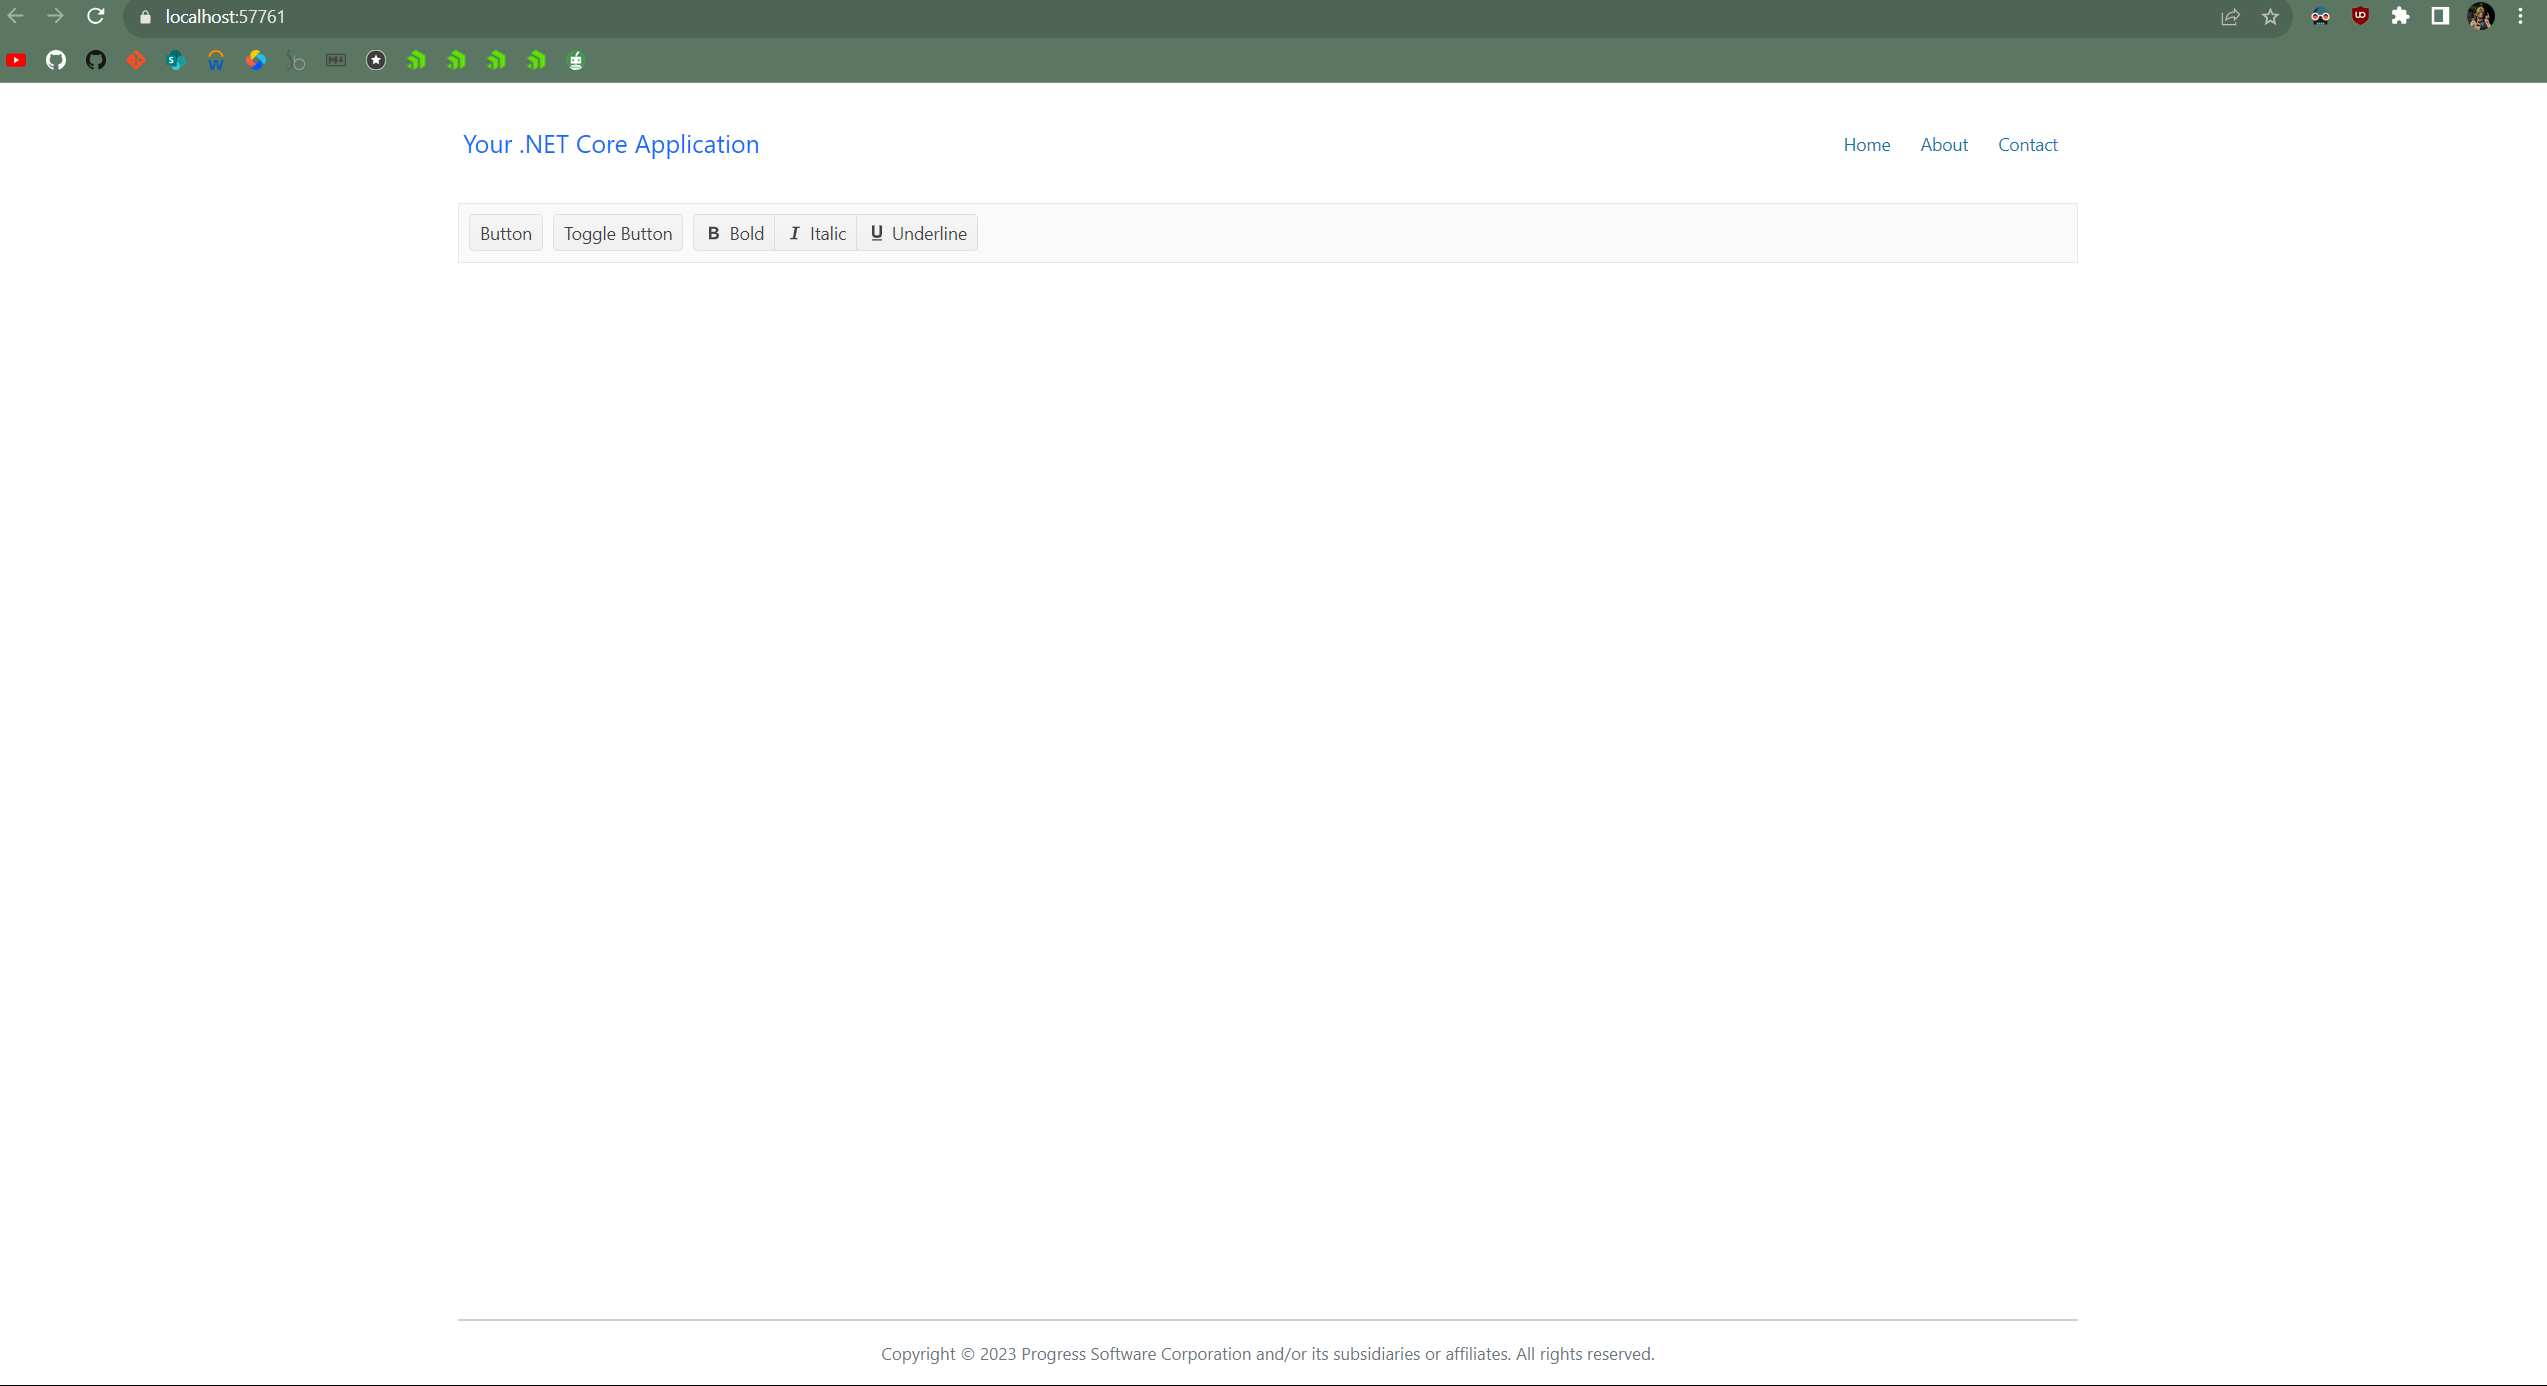Image resolution: width=2547 pixels, height=1386 pixels.
Task: Toggle the Bold formatting button
Action: (x=735, y=234)
